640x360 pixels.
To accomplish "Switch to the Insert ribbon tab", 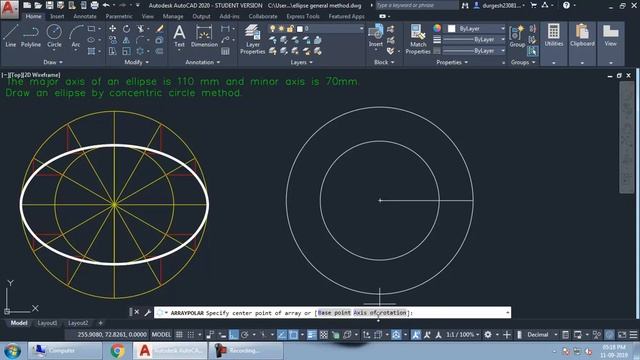I will (x=57, y=16).
